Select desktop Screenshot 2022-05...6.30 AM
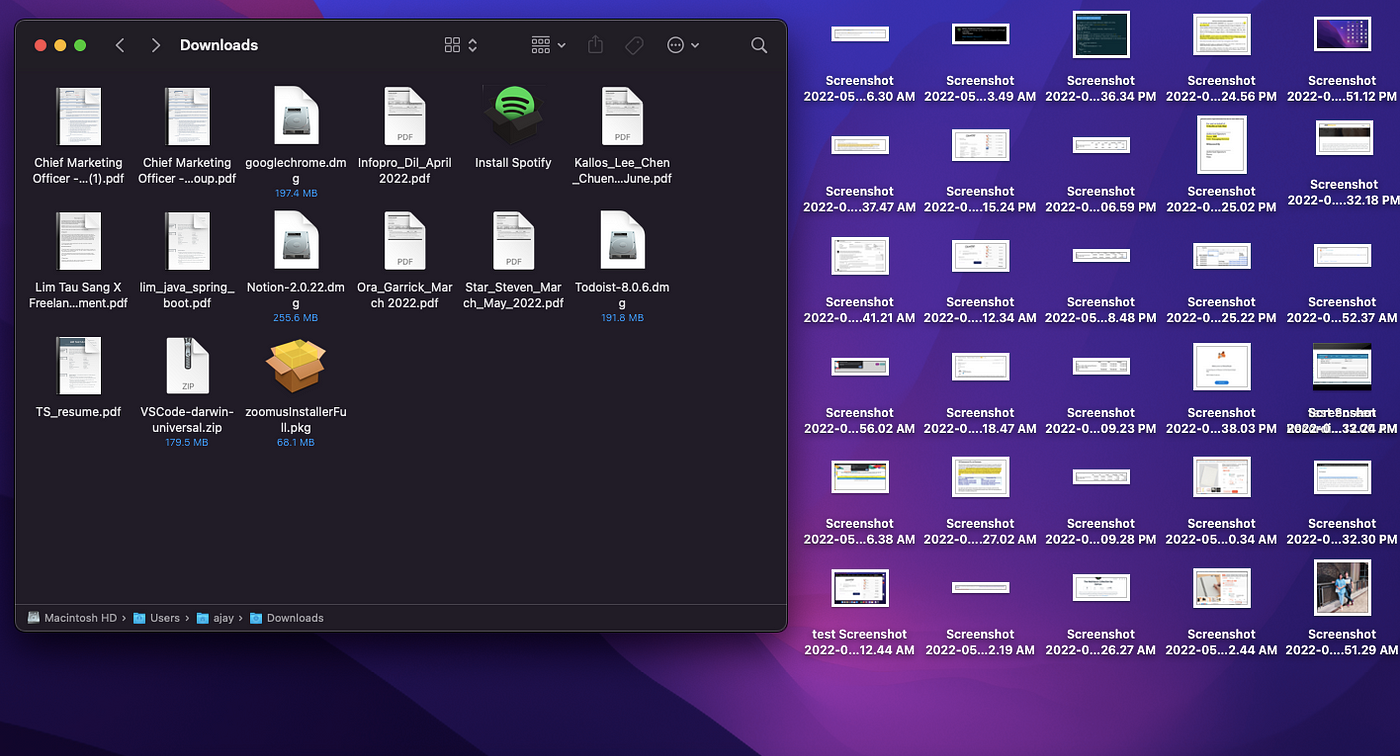This screenshot has height=756, width=1400. pyautogui.click(x=860, y=34)
